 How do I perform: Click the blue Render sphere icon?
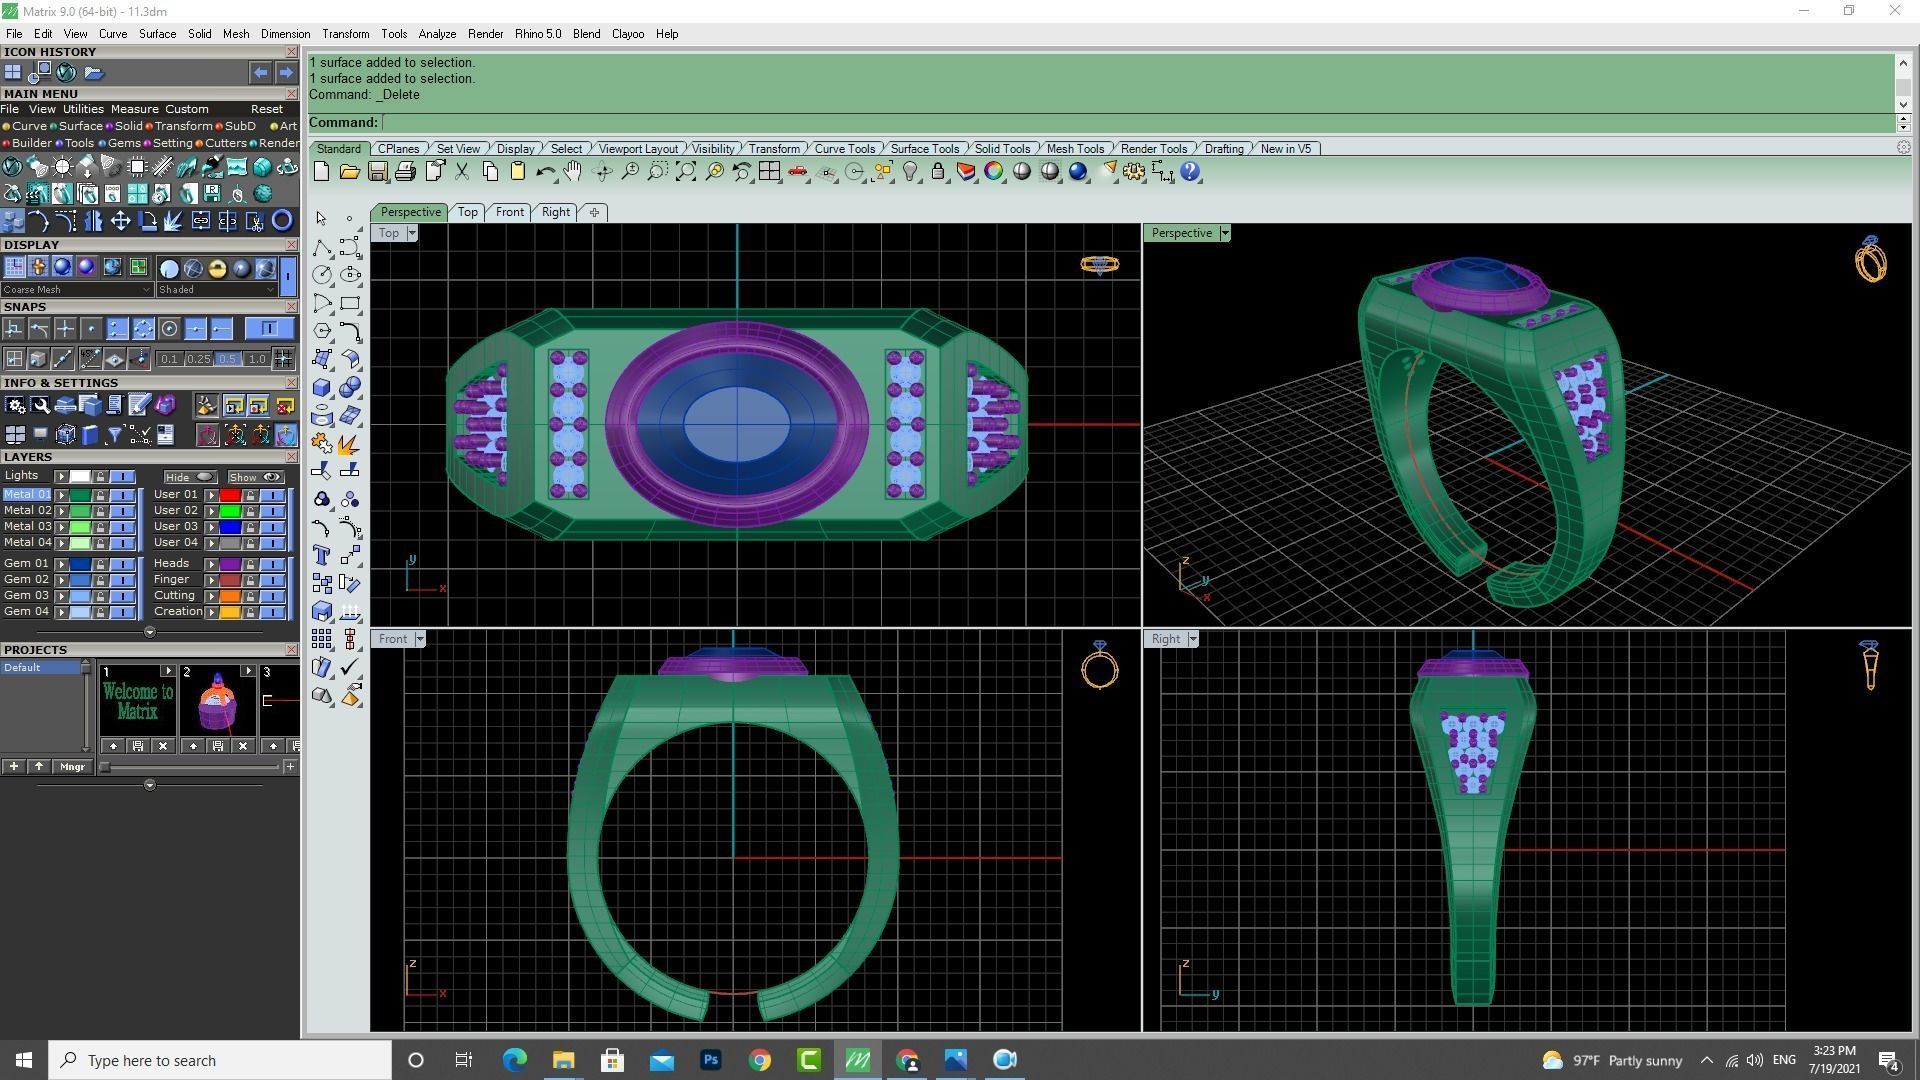point(1078,172)
